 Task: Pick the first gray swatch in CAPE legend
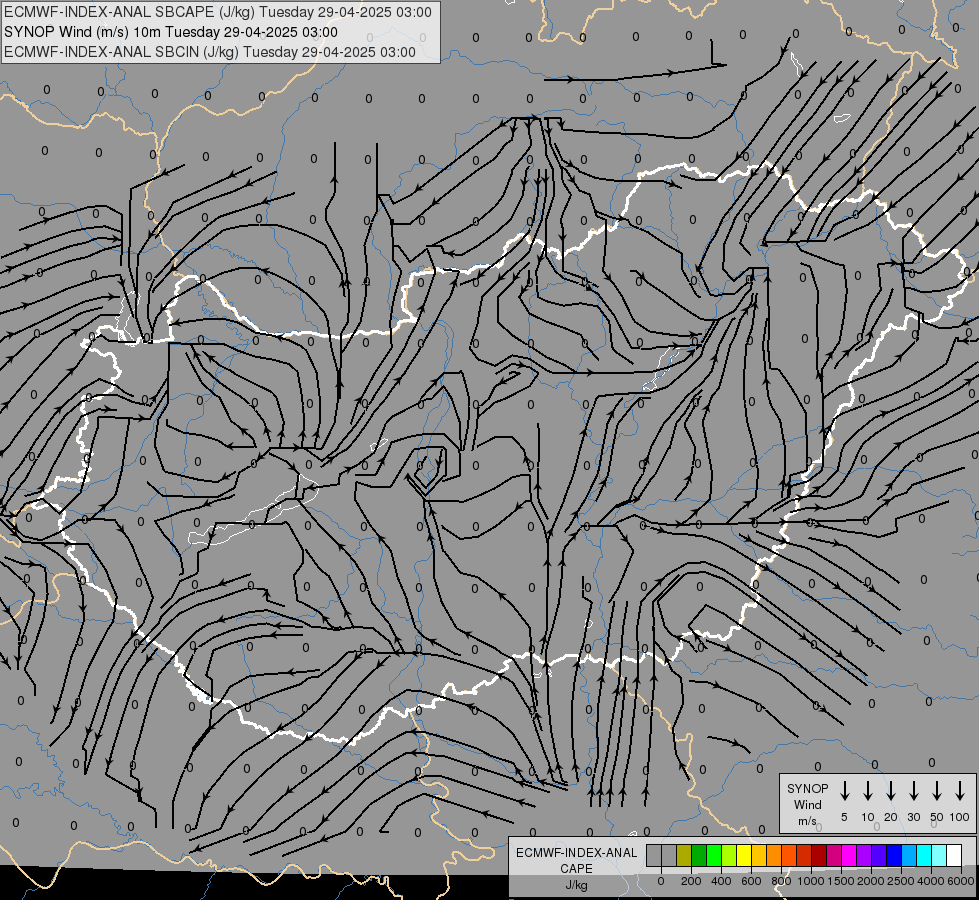pyautogui.click(x=654, y=855)
